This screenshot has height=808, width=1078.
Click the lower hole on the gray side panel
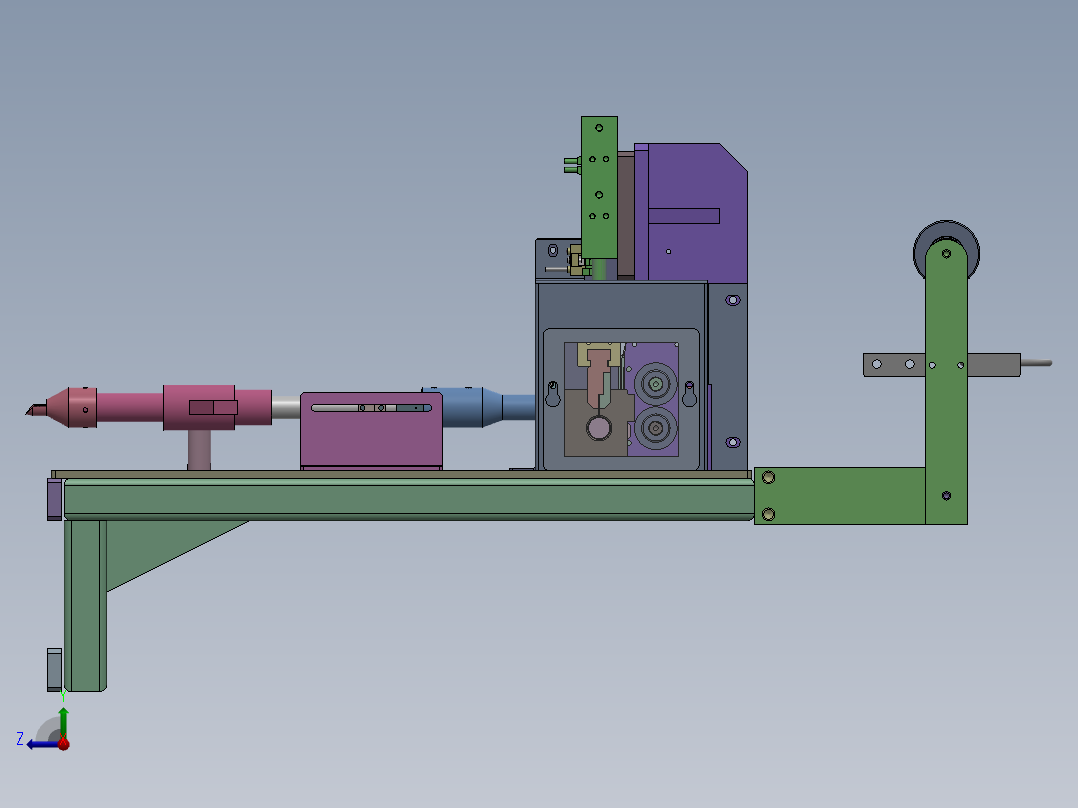[x=733, y=442]
